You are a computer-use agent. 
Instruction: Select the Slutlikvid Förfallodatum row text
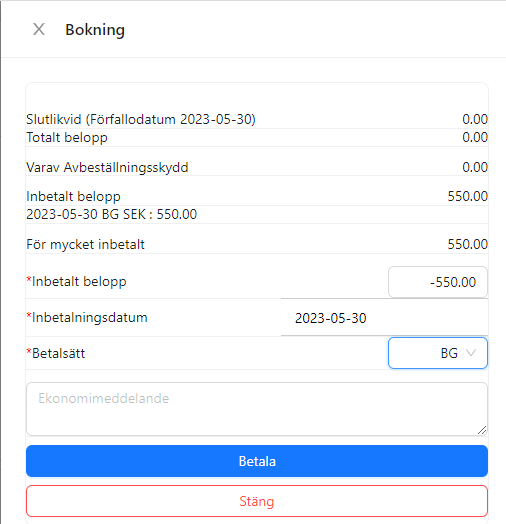pyautogui.click(x=141, y=119)
